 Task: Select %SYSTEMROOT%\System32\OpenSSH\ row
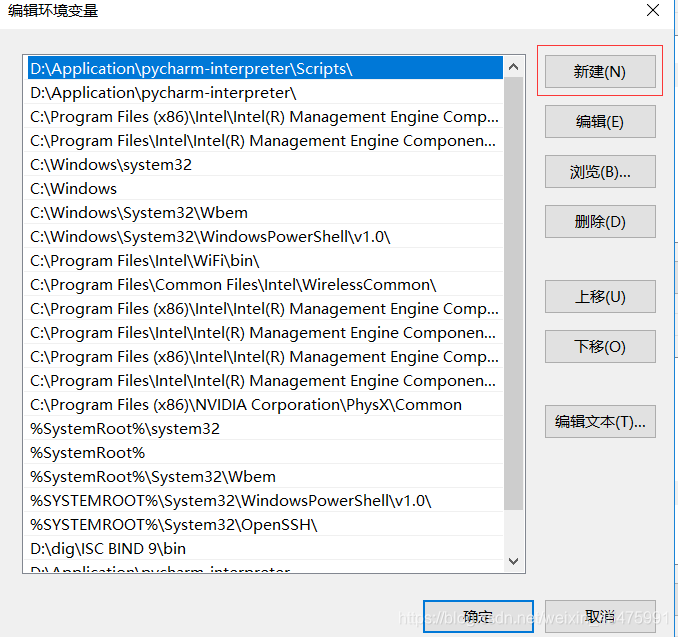tap(265, 525)
